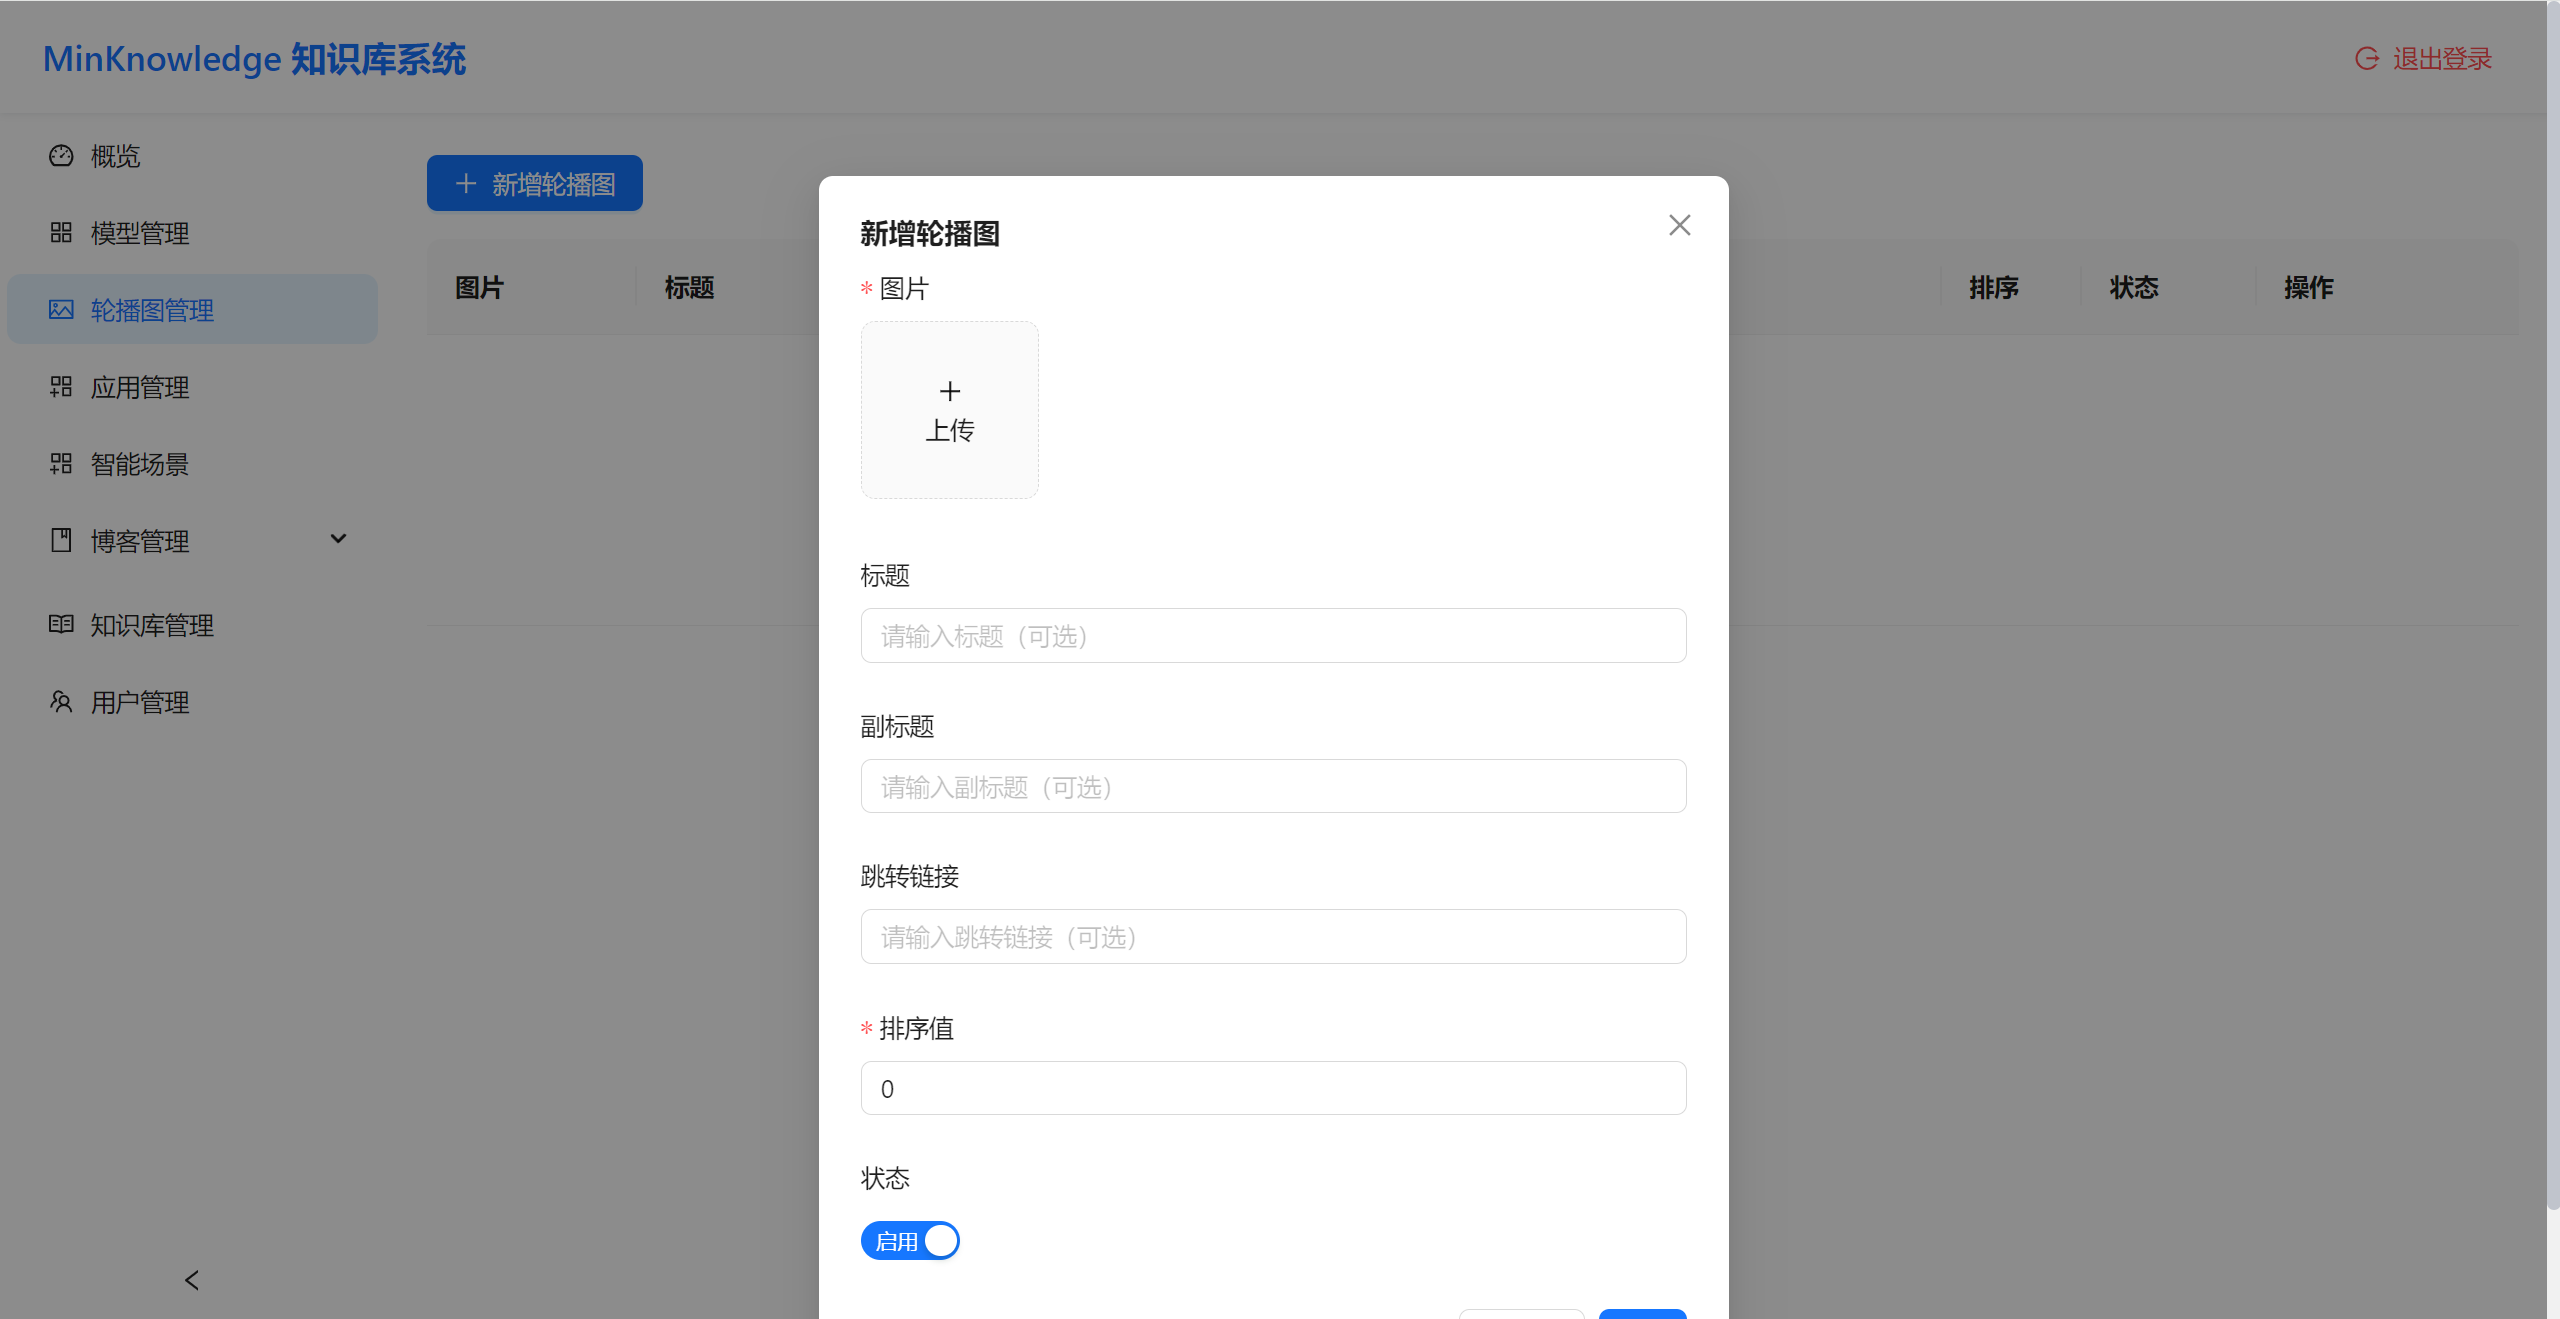Click the 轮播图管理 image icon

coord(61,309)
